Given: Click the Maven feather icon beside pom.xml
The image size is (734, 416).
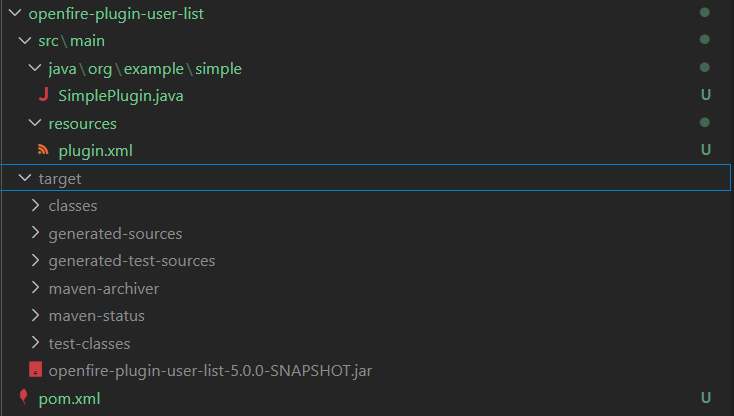Looking at the screenshot, I should (24, 397).
